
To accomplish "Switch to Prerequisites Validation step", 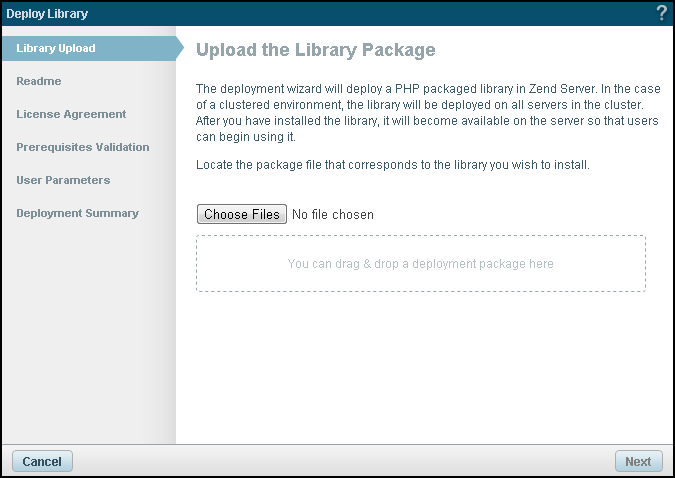I will click(83, 147).
